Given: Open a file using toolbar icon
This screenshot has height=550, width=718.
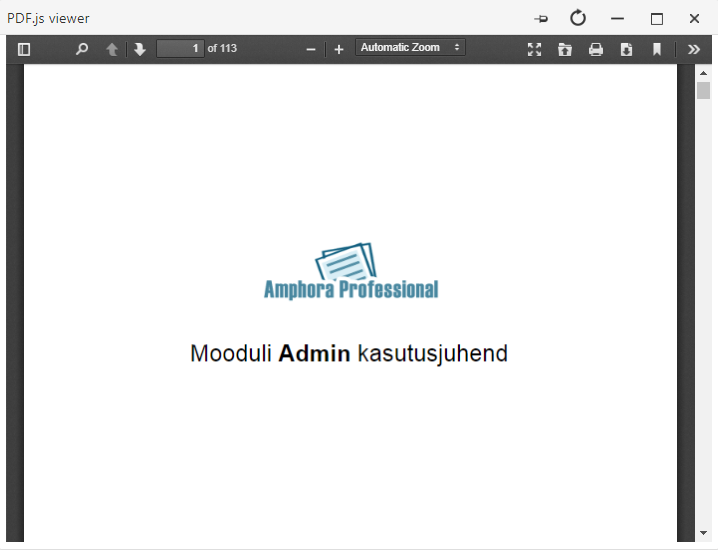Looking at the screenshot, I should pyautogui.click(x=565, y=49).
